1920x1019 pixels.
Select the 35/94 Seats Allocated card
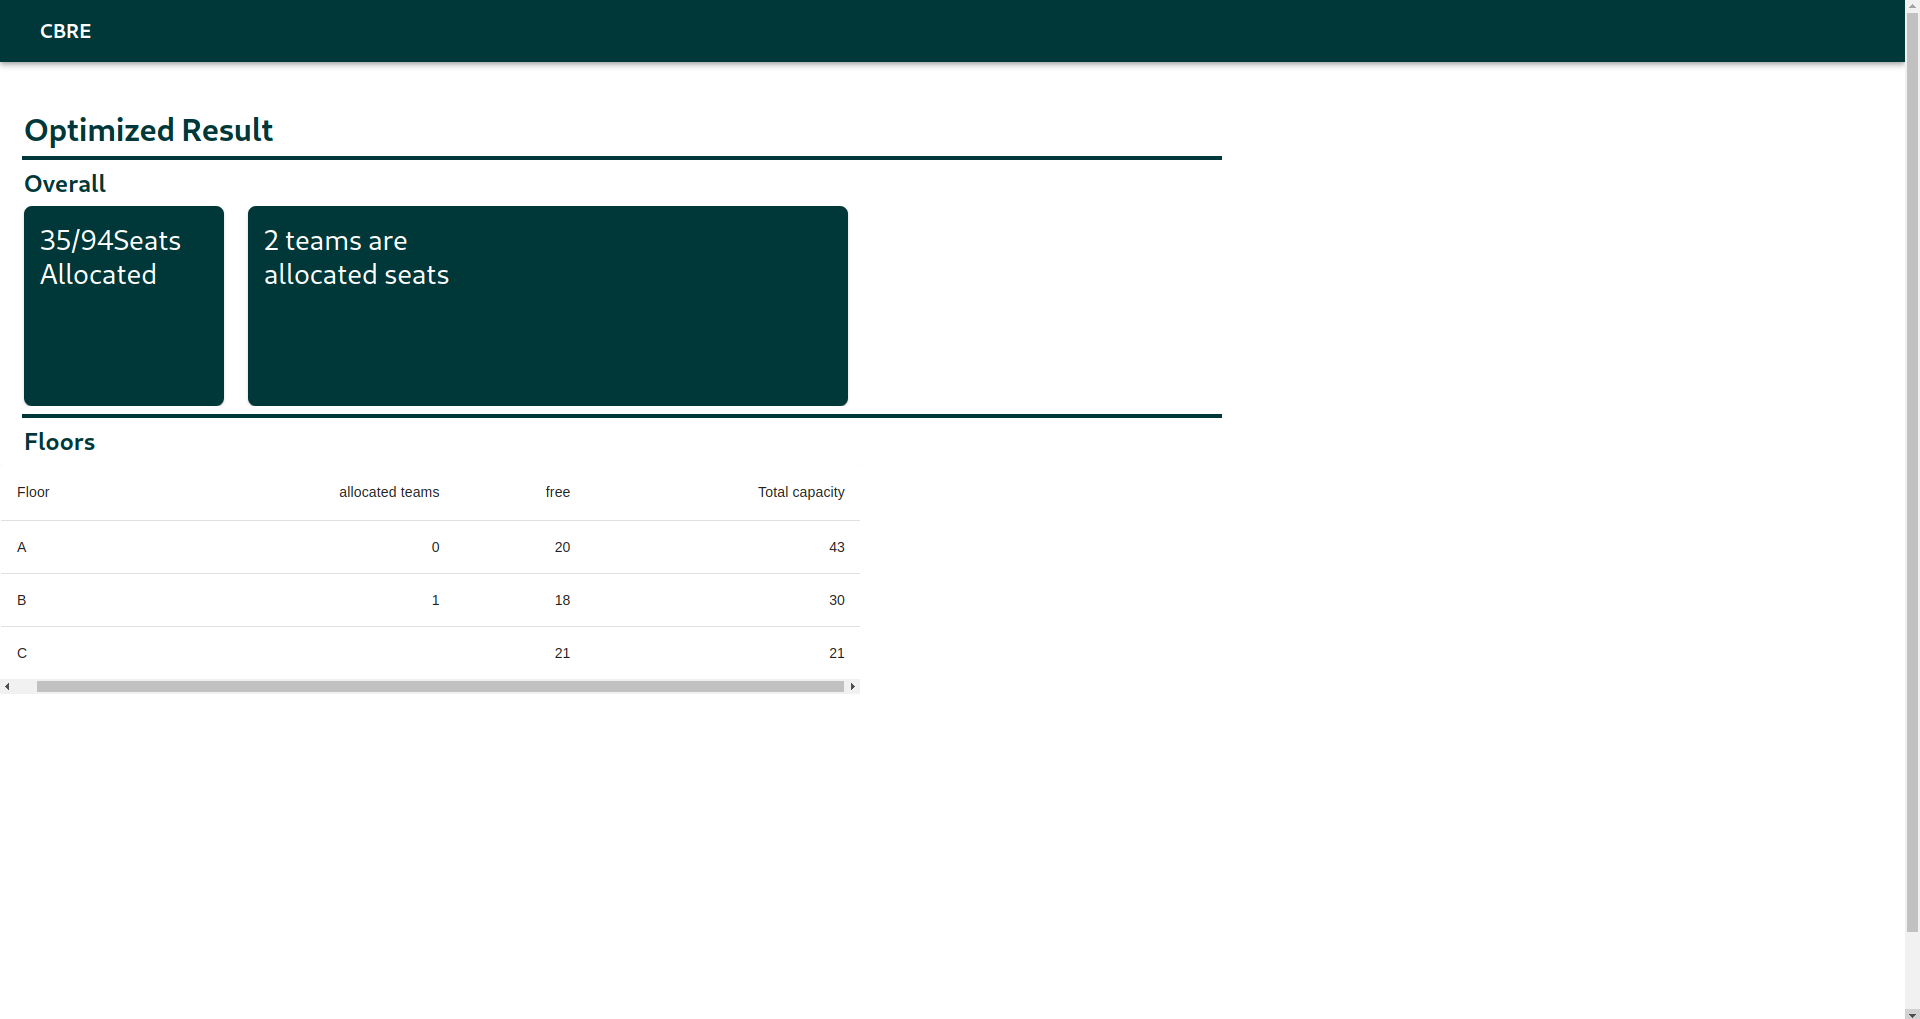[x=124, y=306]
